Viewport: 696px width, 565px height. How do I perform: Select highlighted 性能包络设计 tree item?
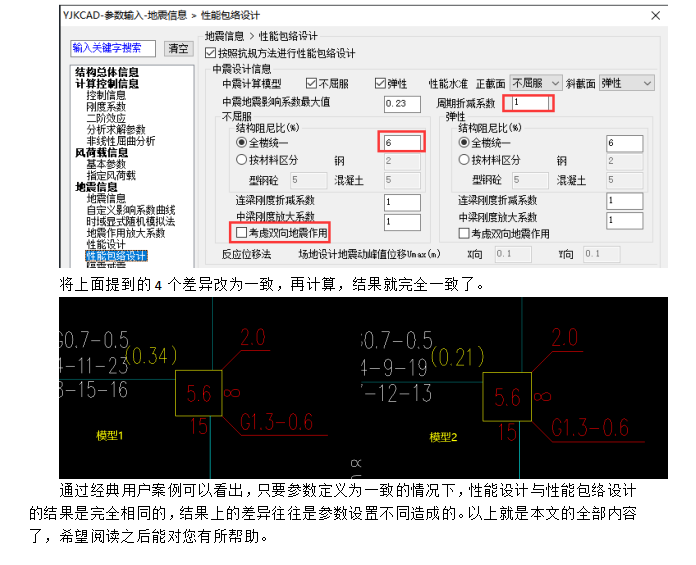point(116,256)
